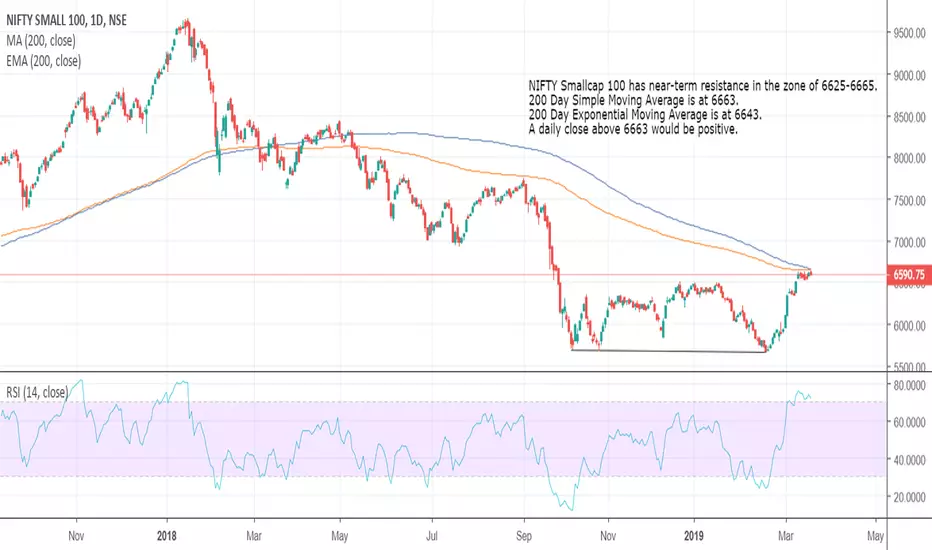Select the EMA (200, close) indicator label
This screenshot has width=932, height=550.
(43, 61)
